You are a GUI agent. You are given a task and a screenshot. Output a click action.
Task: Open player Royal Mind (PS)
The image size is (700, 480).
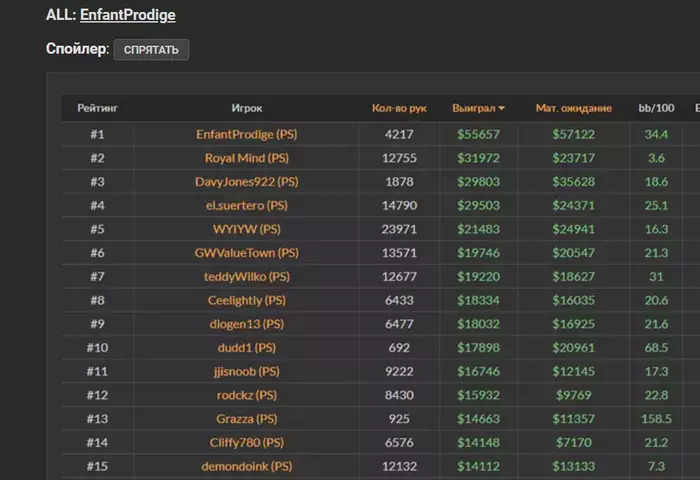[247, 158]
